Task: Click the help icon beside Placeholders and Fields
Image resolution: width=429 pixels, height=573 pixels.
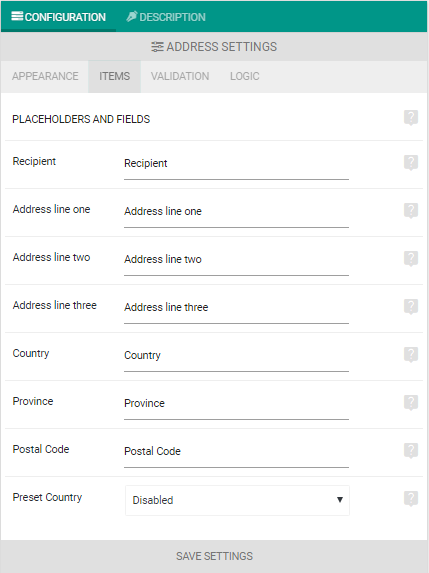Action: [411, 118]
